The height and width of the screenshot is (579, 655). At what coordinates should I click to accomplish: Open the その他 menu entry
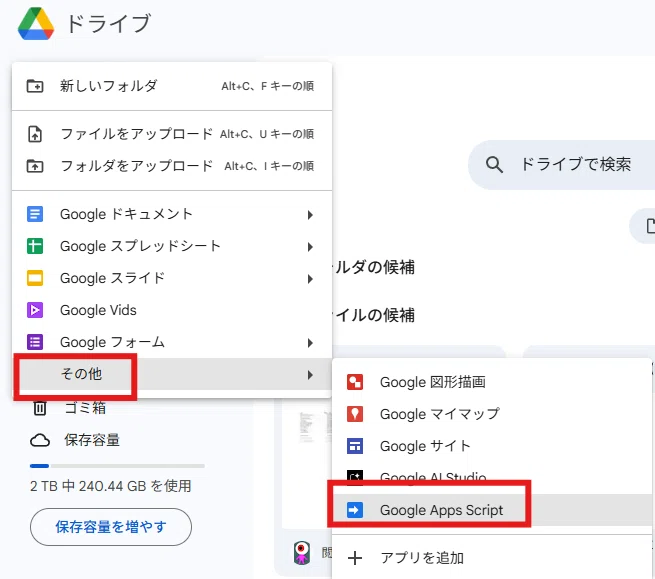pyautogui.click(x=172, y=374)
